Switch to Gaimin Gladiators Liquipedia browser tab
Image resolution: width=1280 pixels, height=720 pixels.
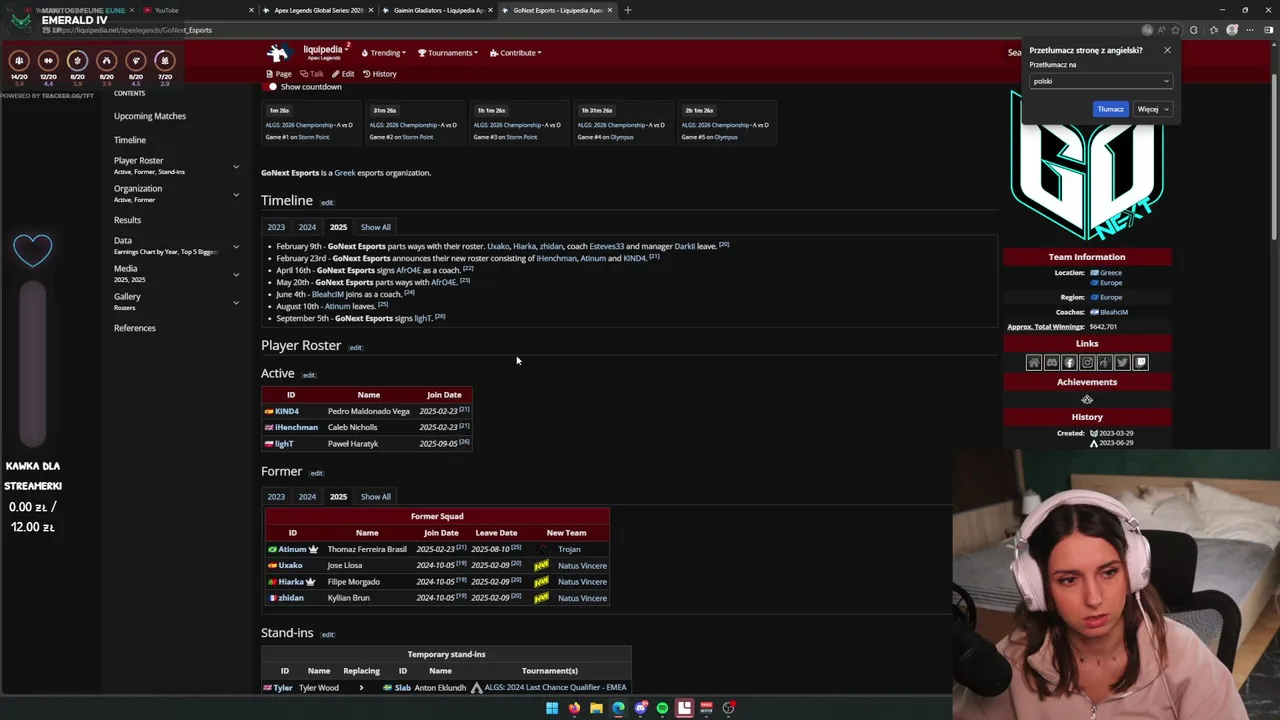438,10
